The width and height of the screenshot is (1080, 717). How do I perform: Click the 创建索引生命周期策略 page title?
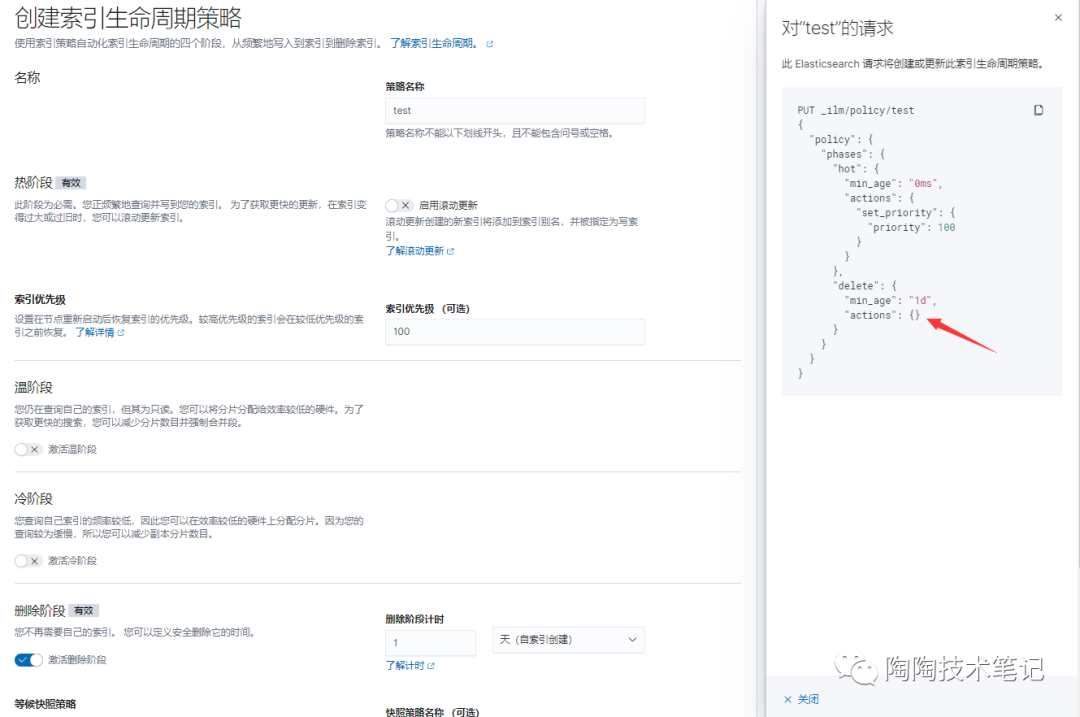pos(128,18)
